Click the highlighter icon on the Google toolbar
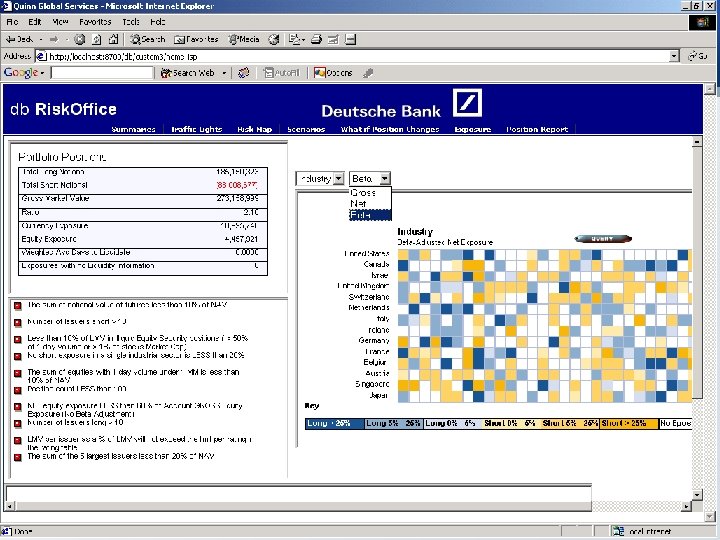The image size is (720, 540). coord(368,73)
